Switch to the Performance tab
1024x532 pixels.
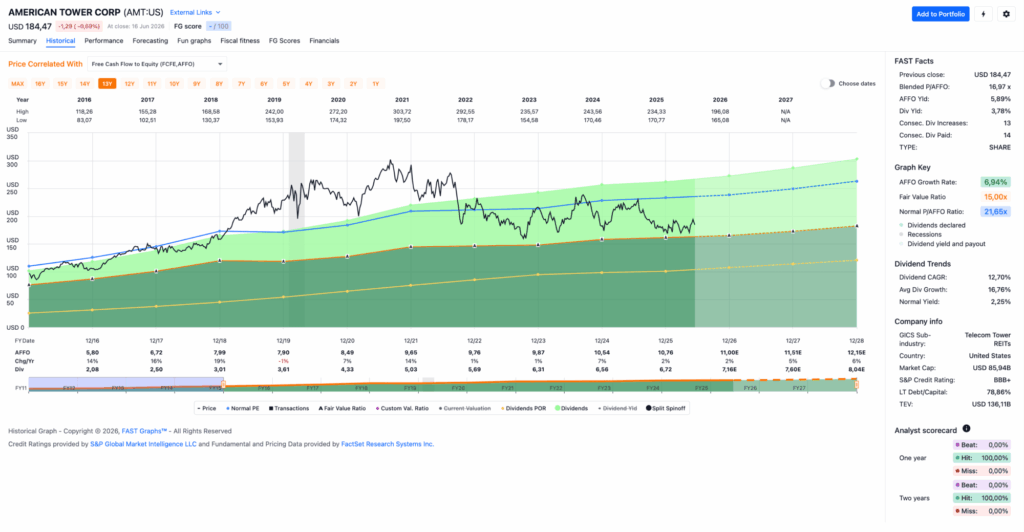point(104,40)
